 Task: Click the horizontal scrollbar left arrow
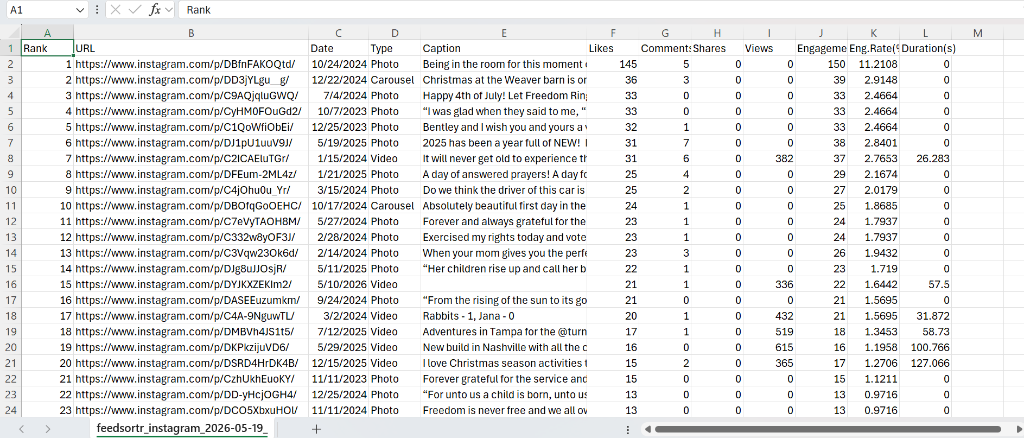click(x=647, y=429)
